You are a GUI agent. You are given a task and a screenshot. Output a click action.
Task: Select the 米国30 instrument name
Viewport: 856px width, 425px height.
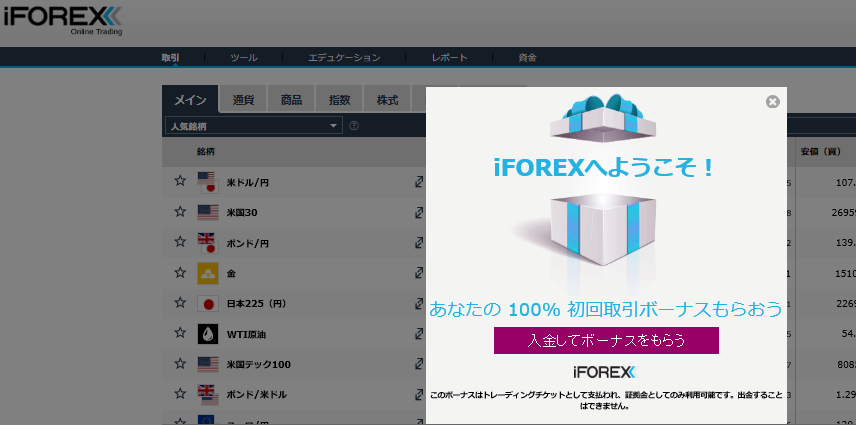pos(242,213)
